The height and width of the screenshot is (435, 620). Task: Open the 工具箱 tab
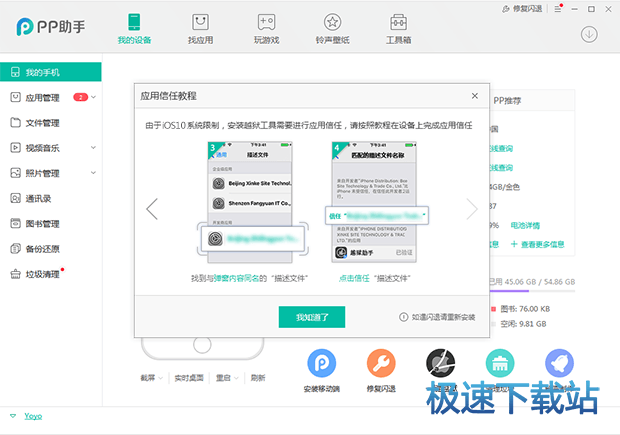point(399,28)
